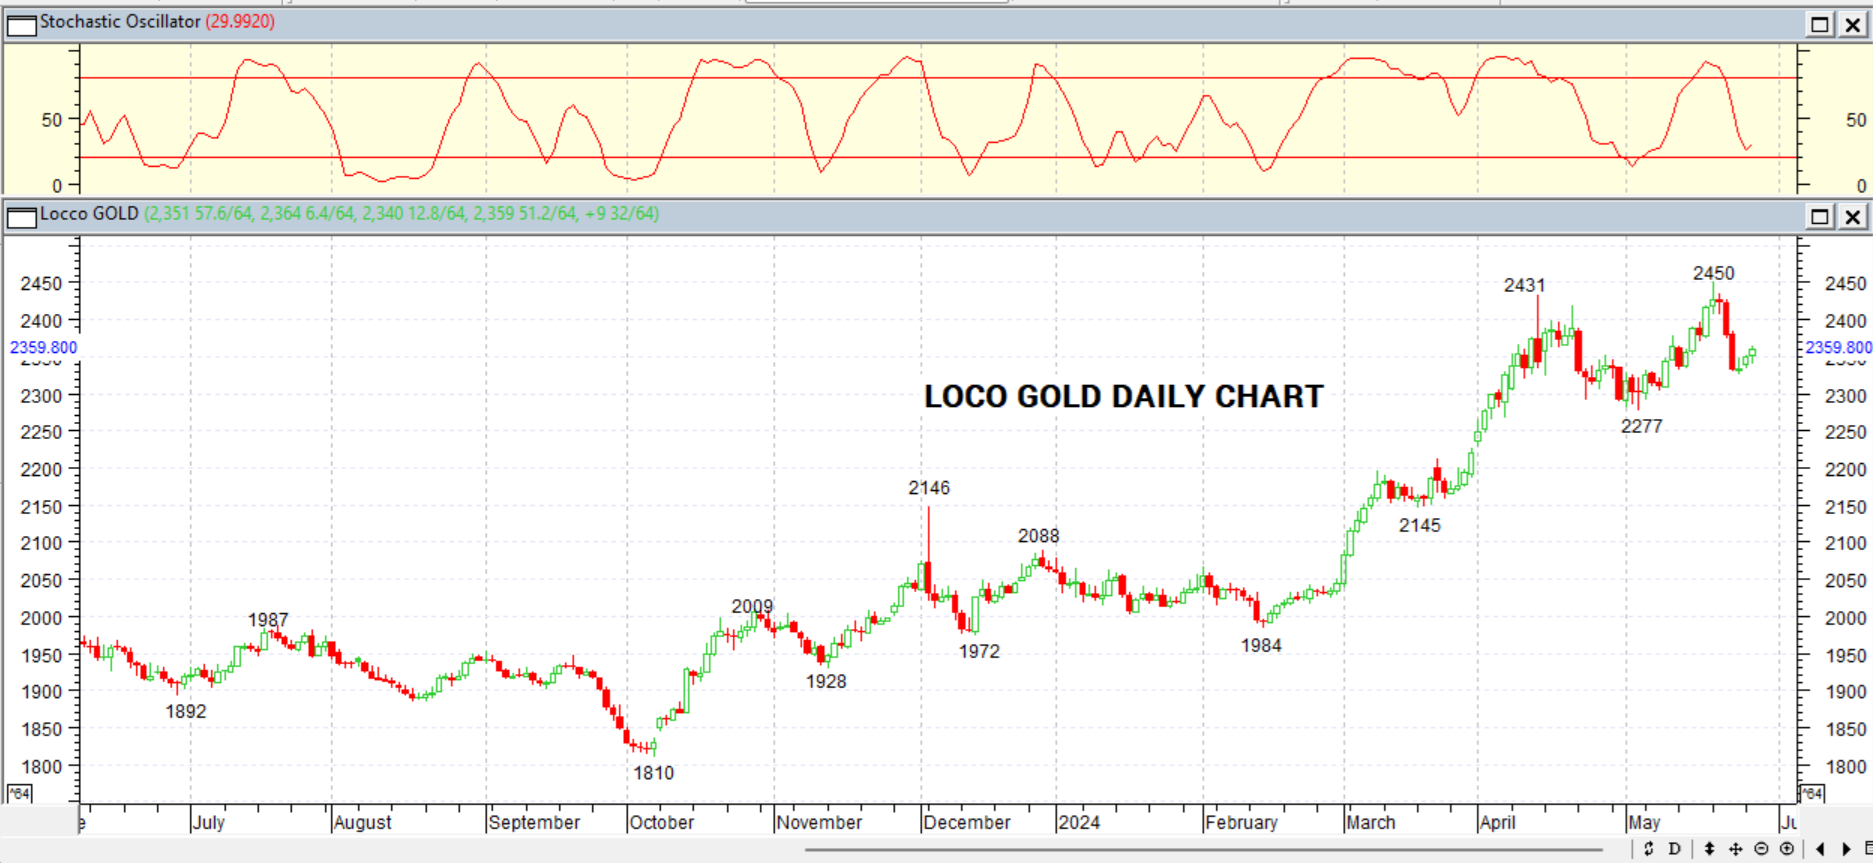Click the blue 2359.800 price marker on the right axis
The image size is (1873, 863).
pos(1838,348)
